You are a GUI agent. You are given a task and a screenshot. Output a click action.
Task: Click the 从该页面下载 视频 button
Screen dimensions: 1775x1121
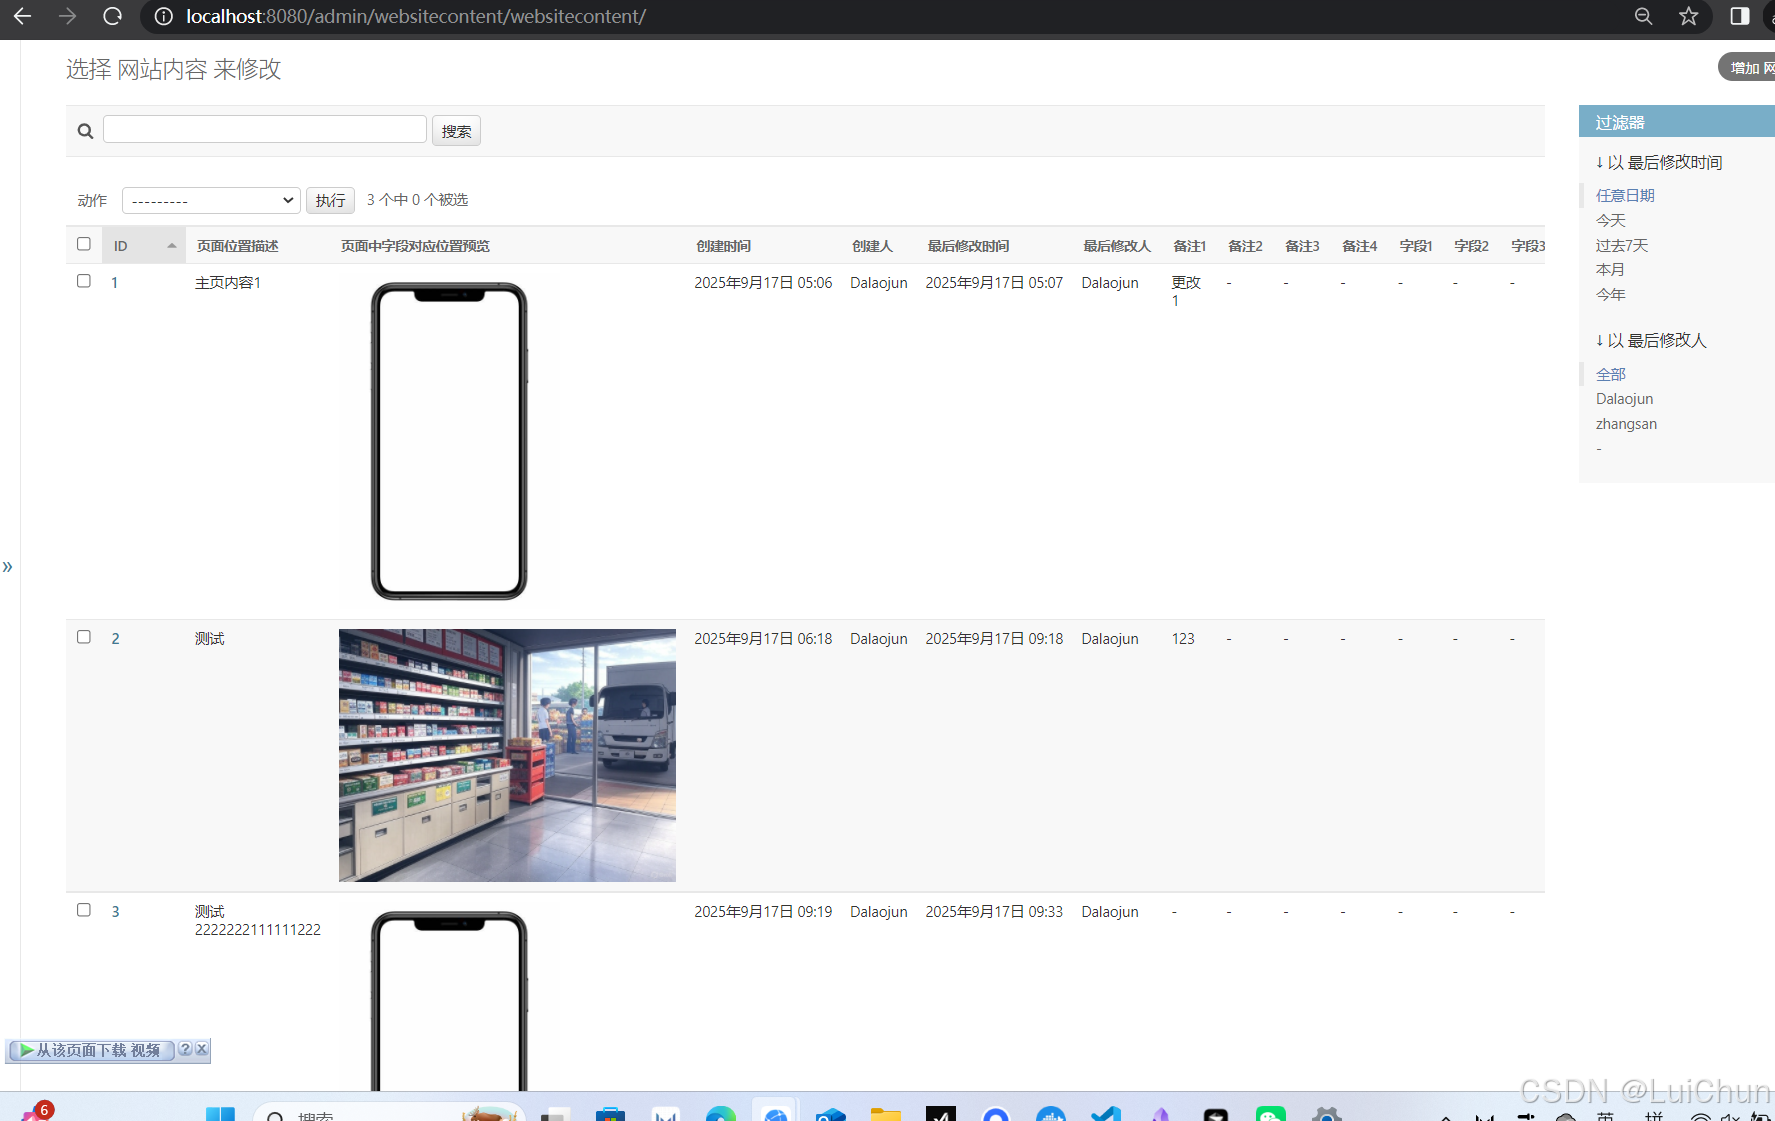click(91, 1050)
